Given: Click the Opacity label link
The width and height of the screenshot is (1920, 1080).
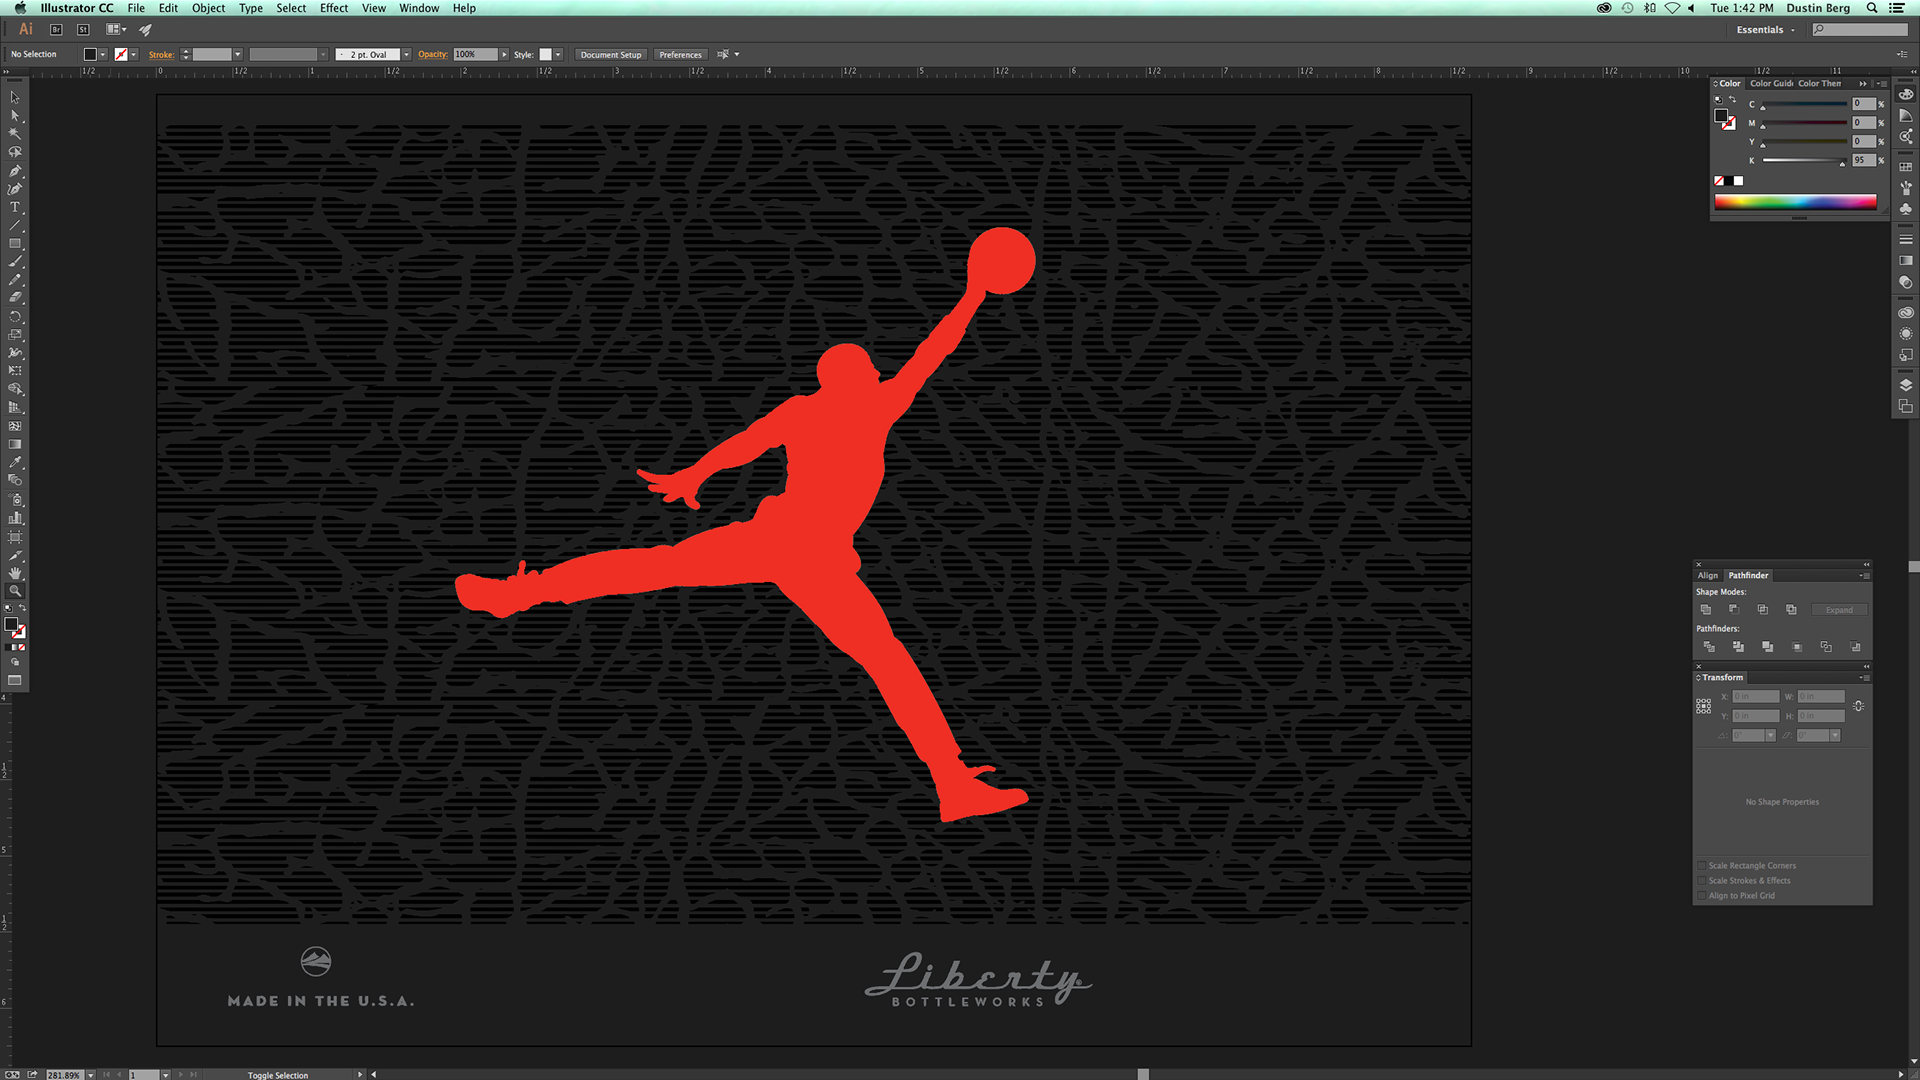Looking at the screenshot, I should (433, 55).
